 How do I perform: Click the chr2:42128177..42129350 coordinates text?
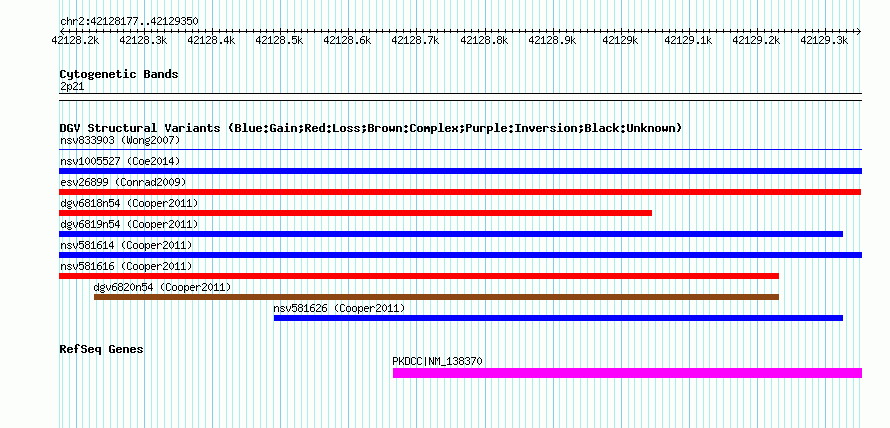[x=129, y=22]
